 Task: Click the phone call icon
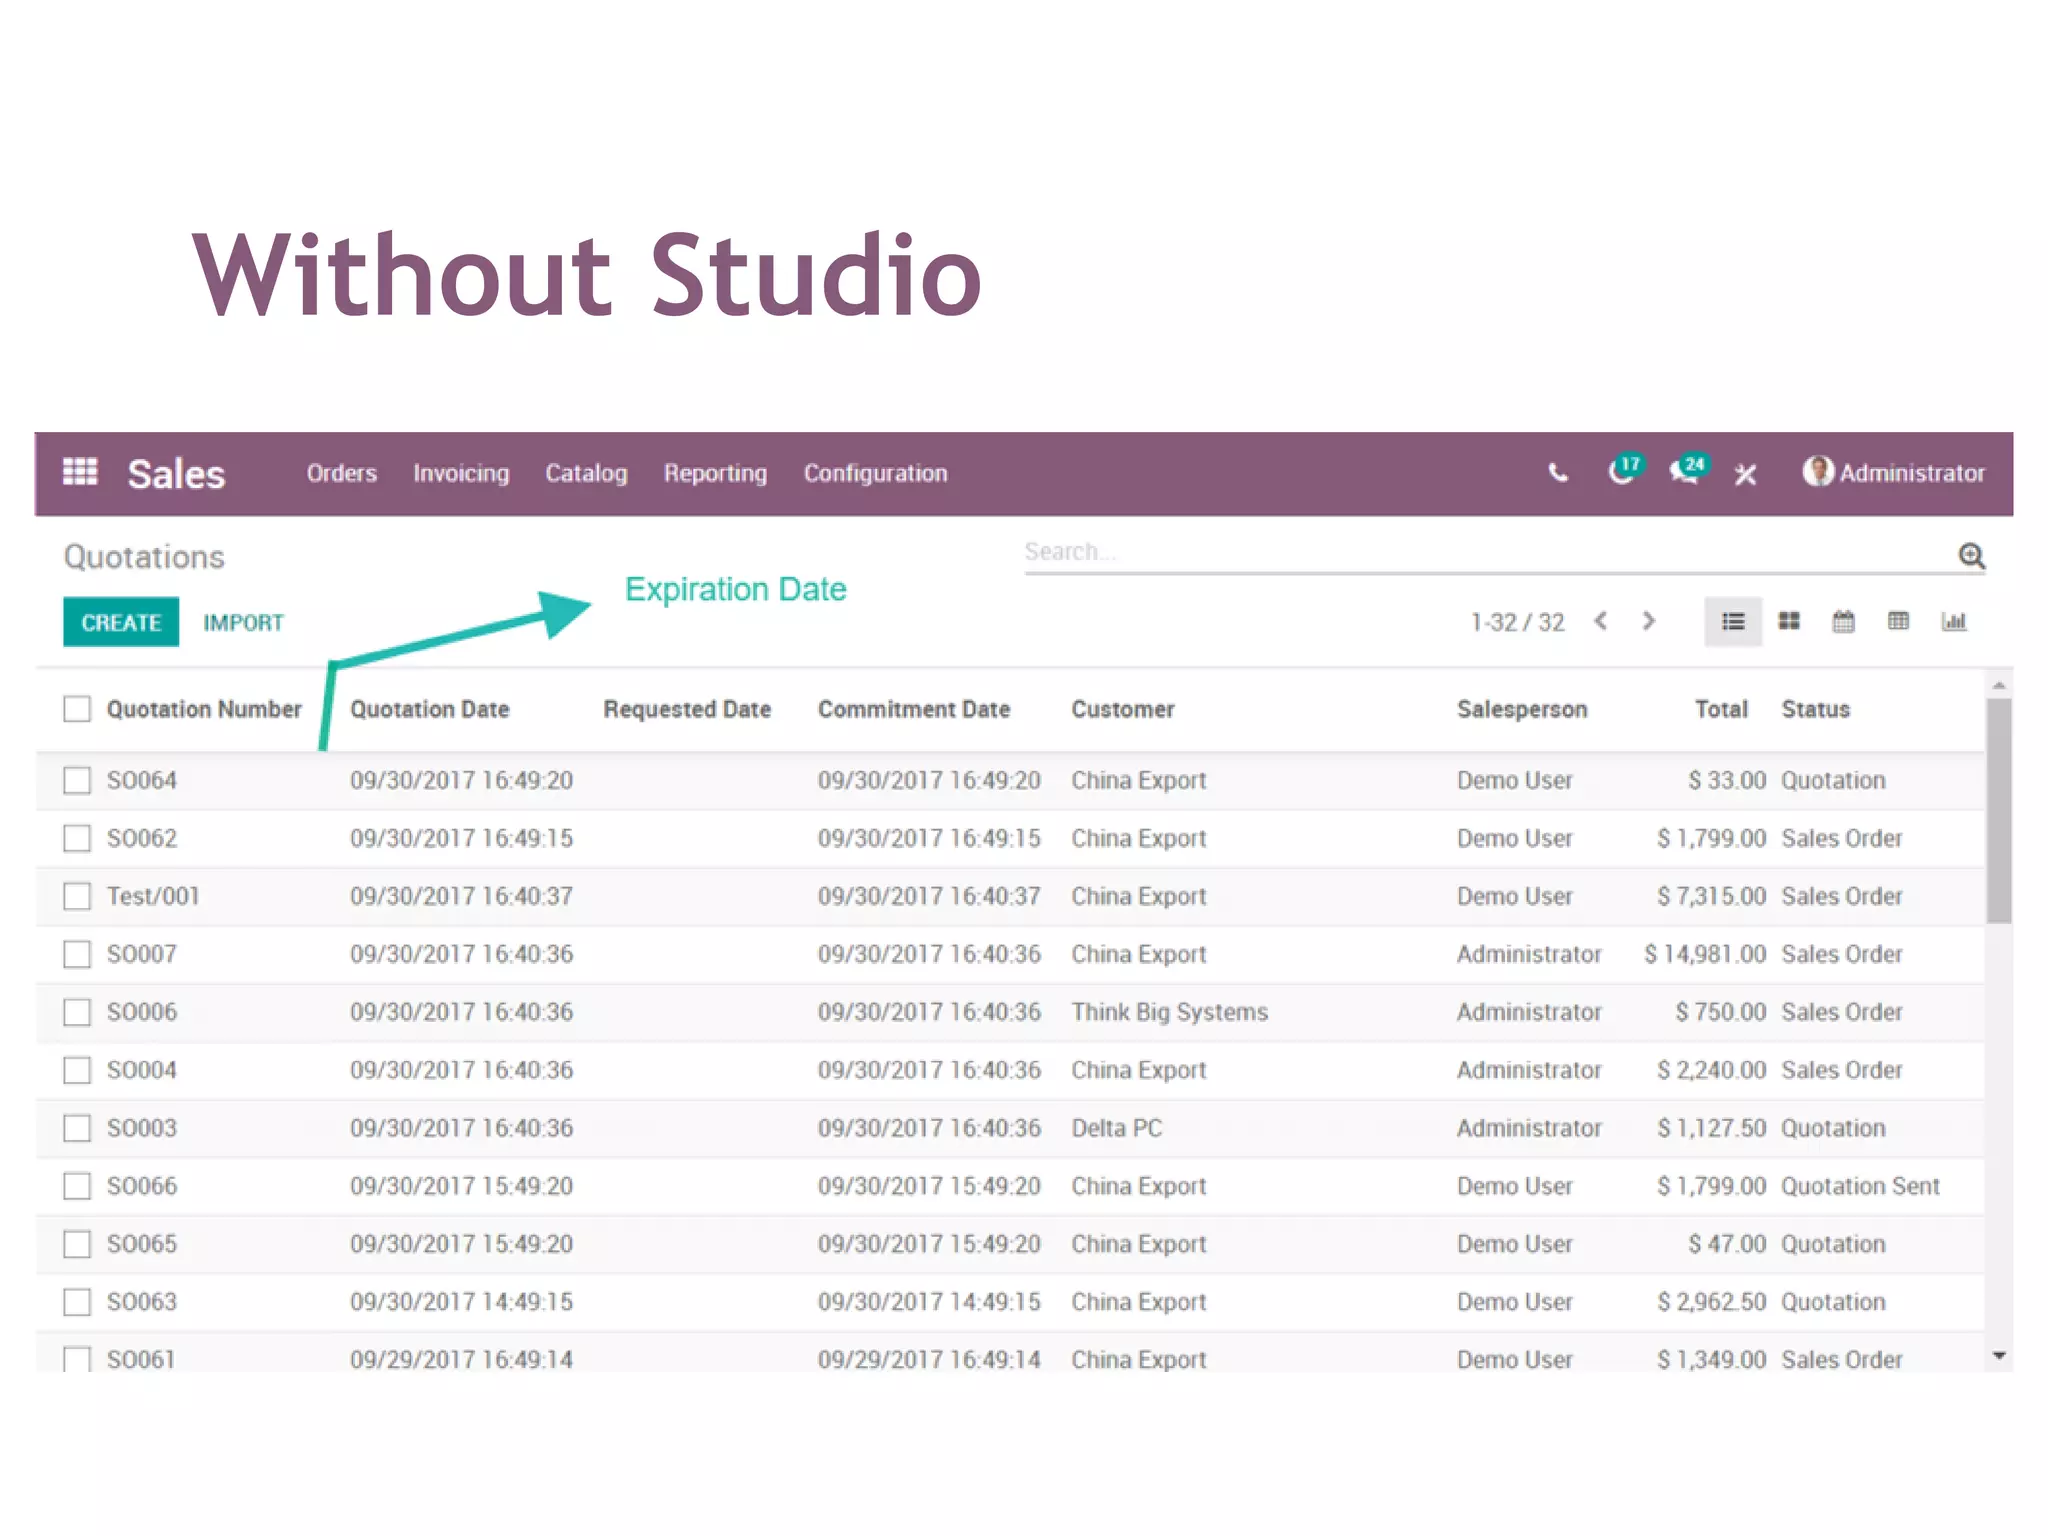[1558, 473]
